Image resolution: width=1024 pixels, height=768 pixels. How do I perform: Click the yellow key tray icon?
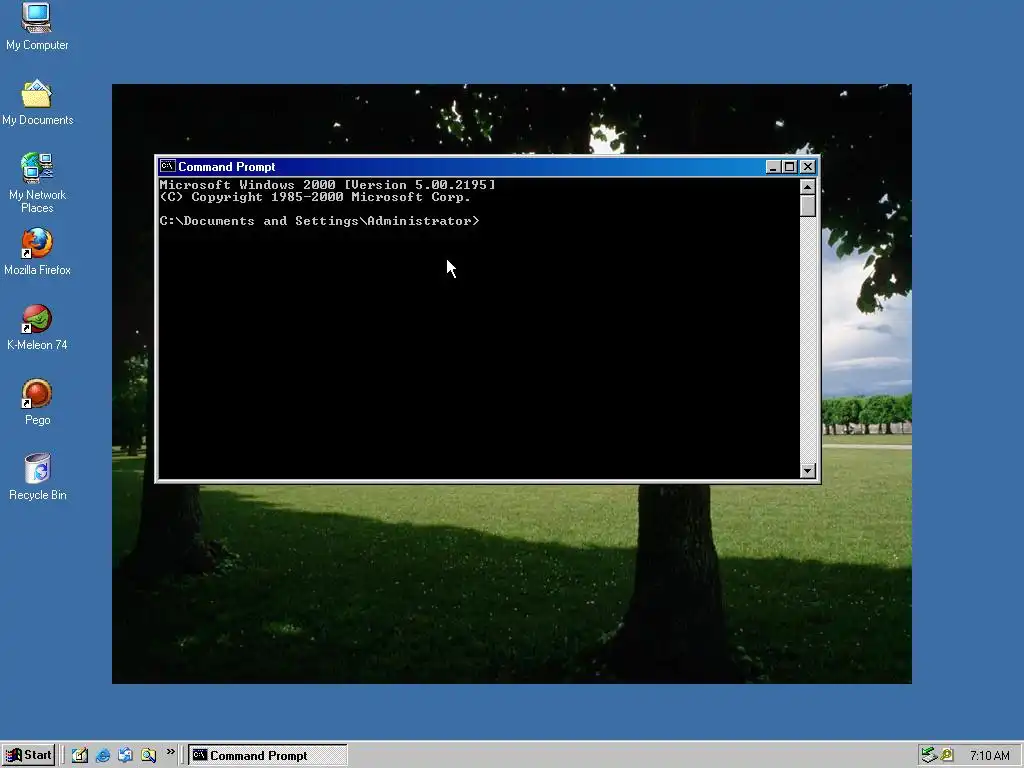point(946,756)
